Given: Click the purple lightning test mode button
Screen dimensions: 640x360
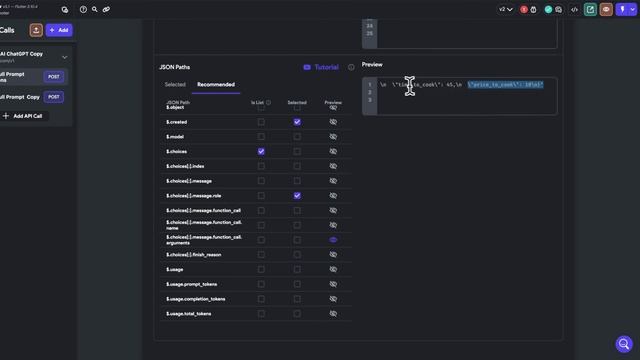Looking at the screenshot, I should [622, 9].
